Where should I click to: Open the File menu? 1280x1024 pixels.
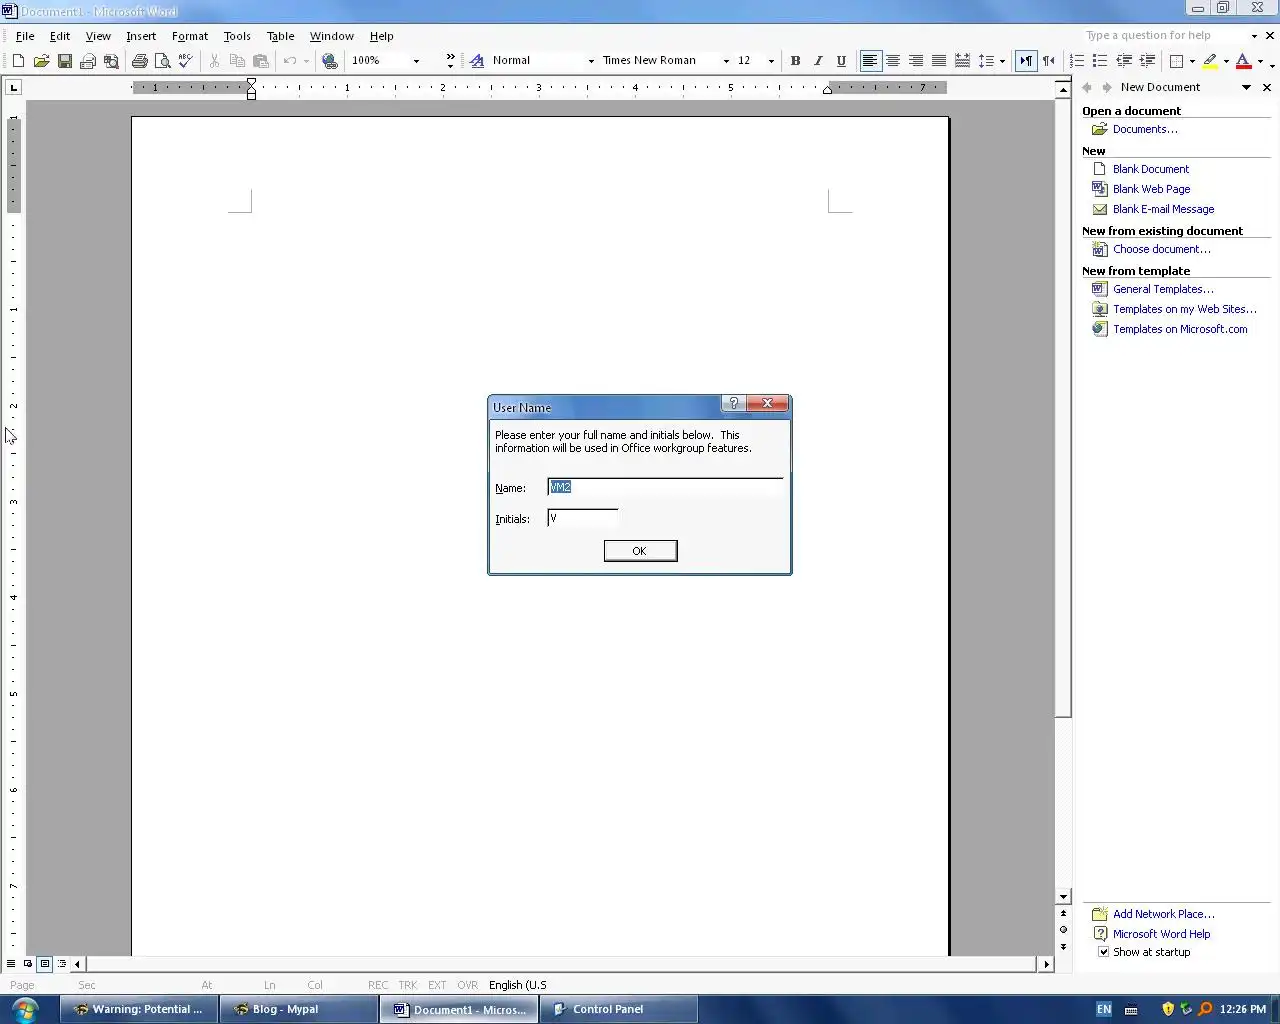click(x=25, y=36)
